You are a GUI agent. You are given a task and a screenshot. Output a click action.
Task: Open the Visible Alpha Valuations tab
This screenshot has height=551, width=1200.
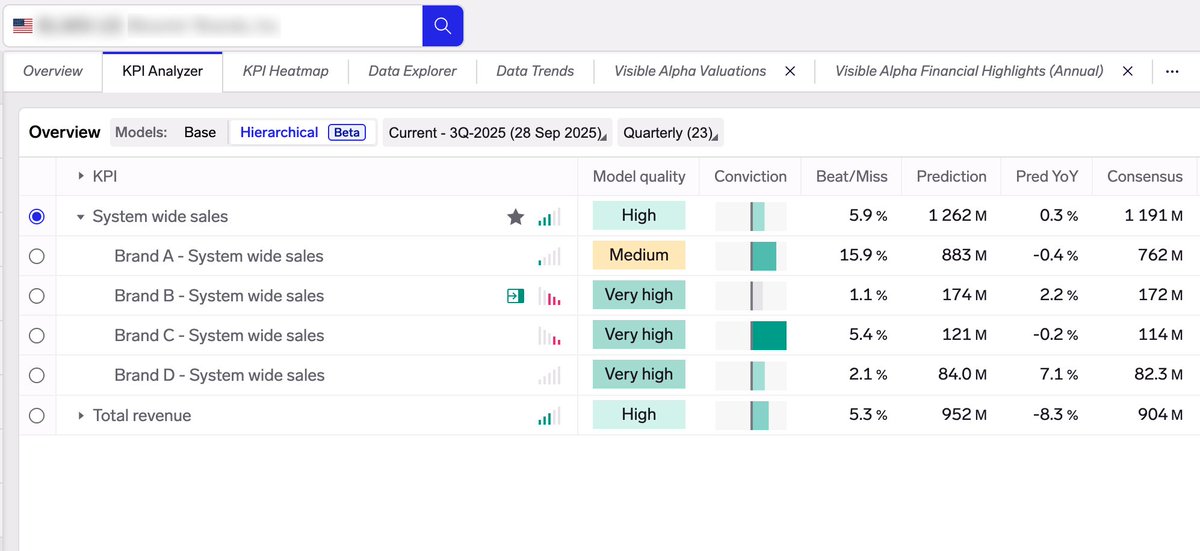click(690, 71)
